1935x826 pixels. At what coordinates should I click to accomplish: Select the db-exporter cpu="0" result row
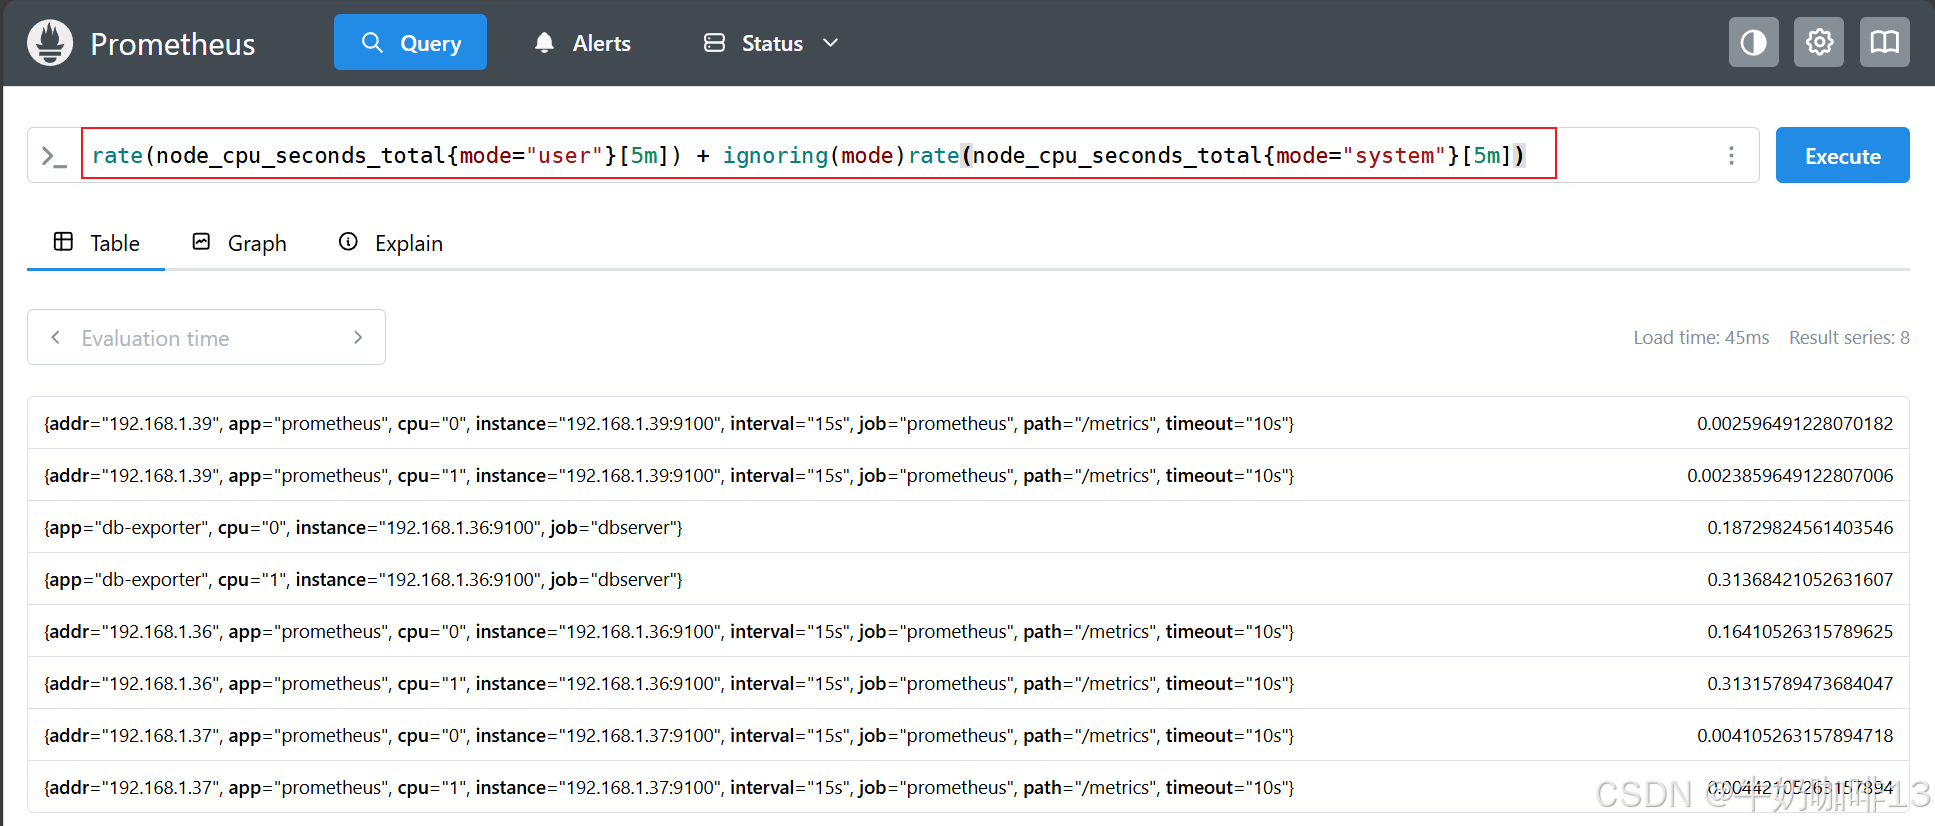[x=968, y=527]
